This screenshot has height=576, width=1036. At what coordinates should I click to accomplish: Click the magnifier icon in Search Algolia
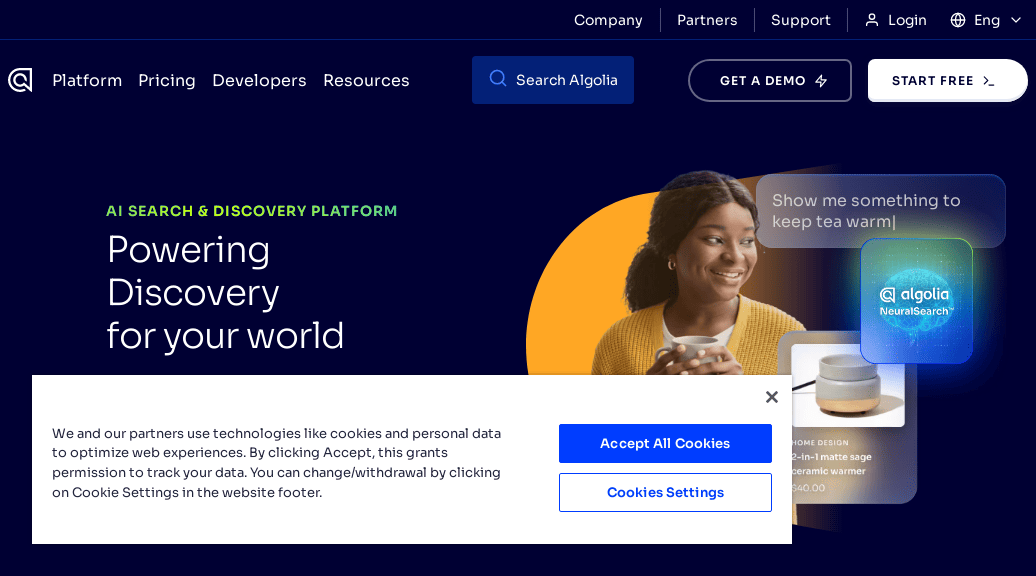[x=497, y=79]
